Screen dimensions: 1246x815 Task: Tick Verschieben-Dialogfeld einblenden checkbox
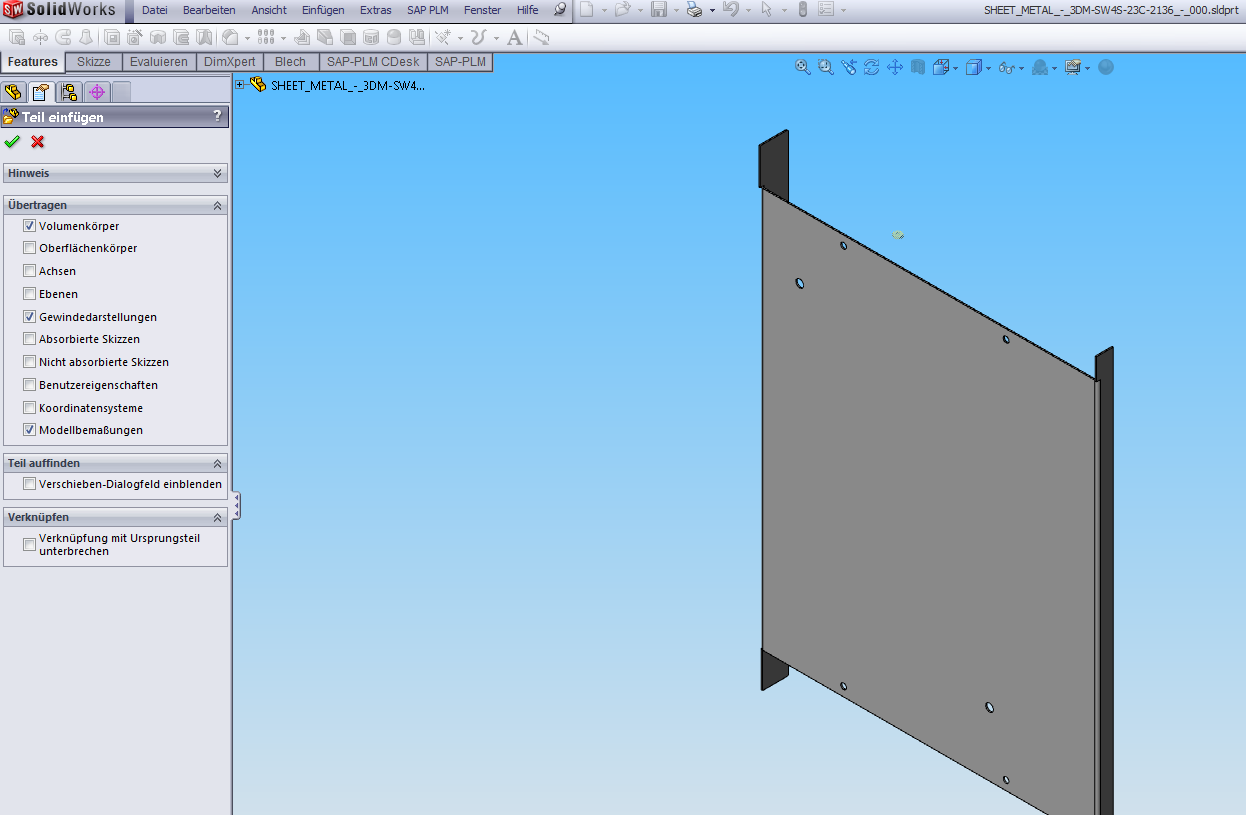coord(29,484)
